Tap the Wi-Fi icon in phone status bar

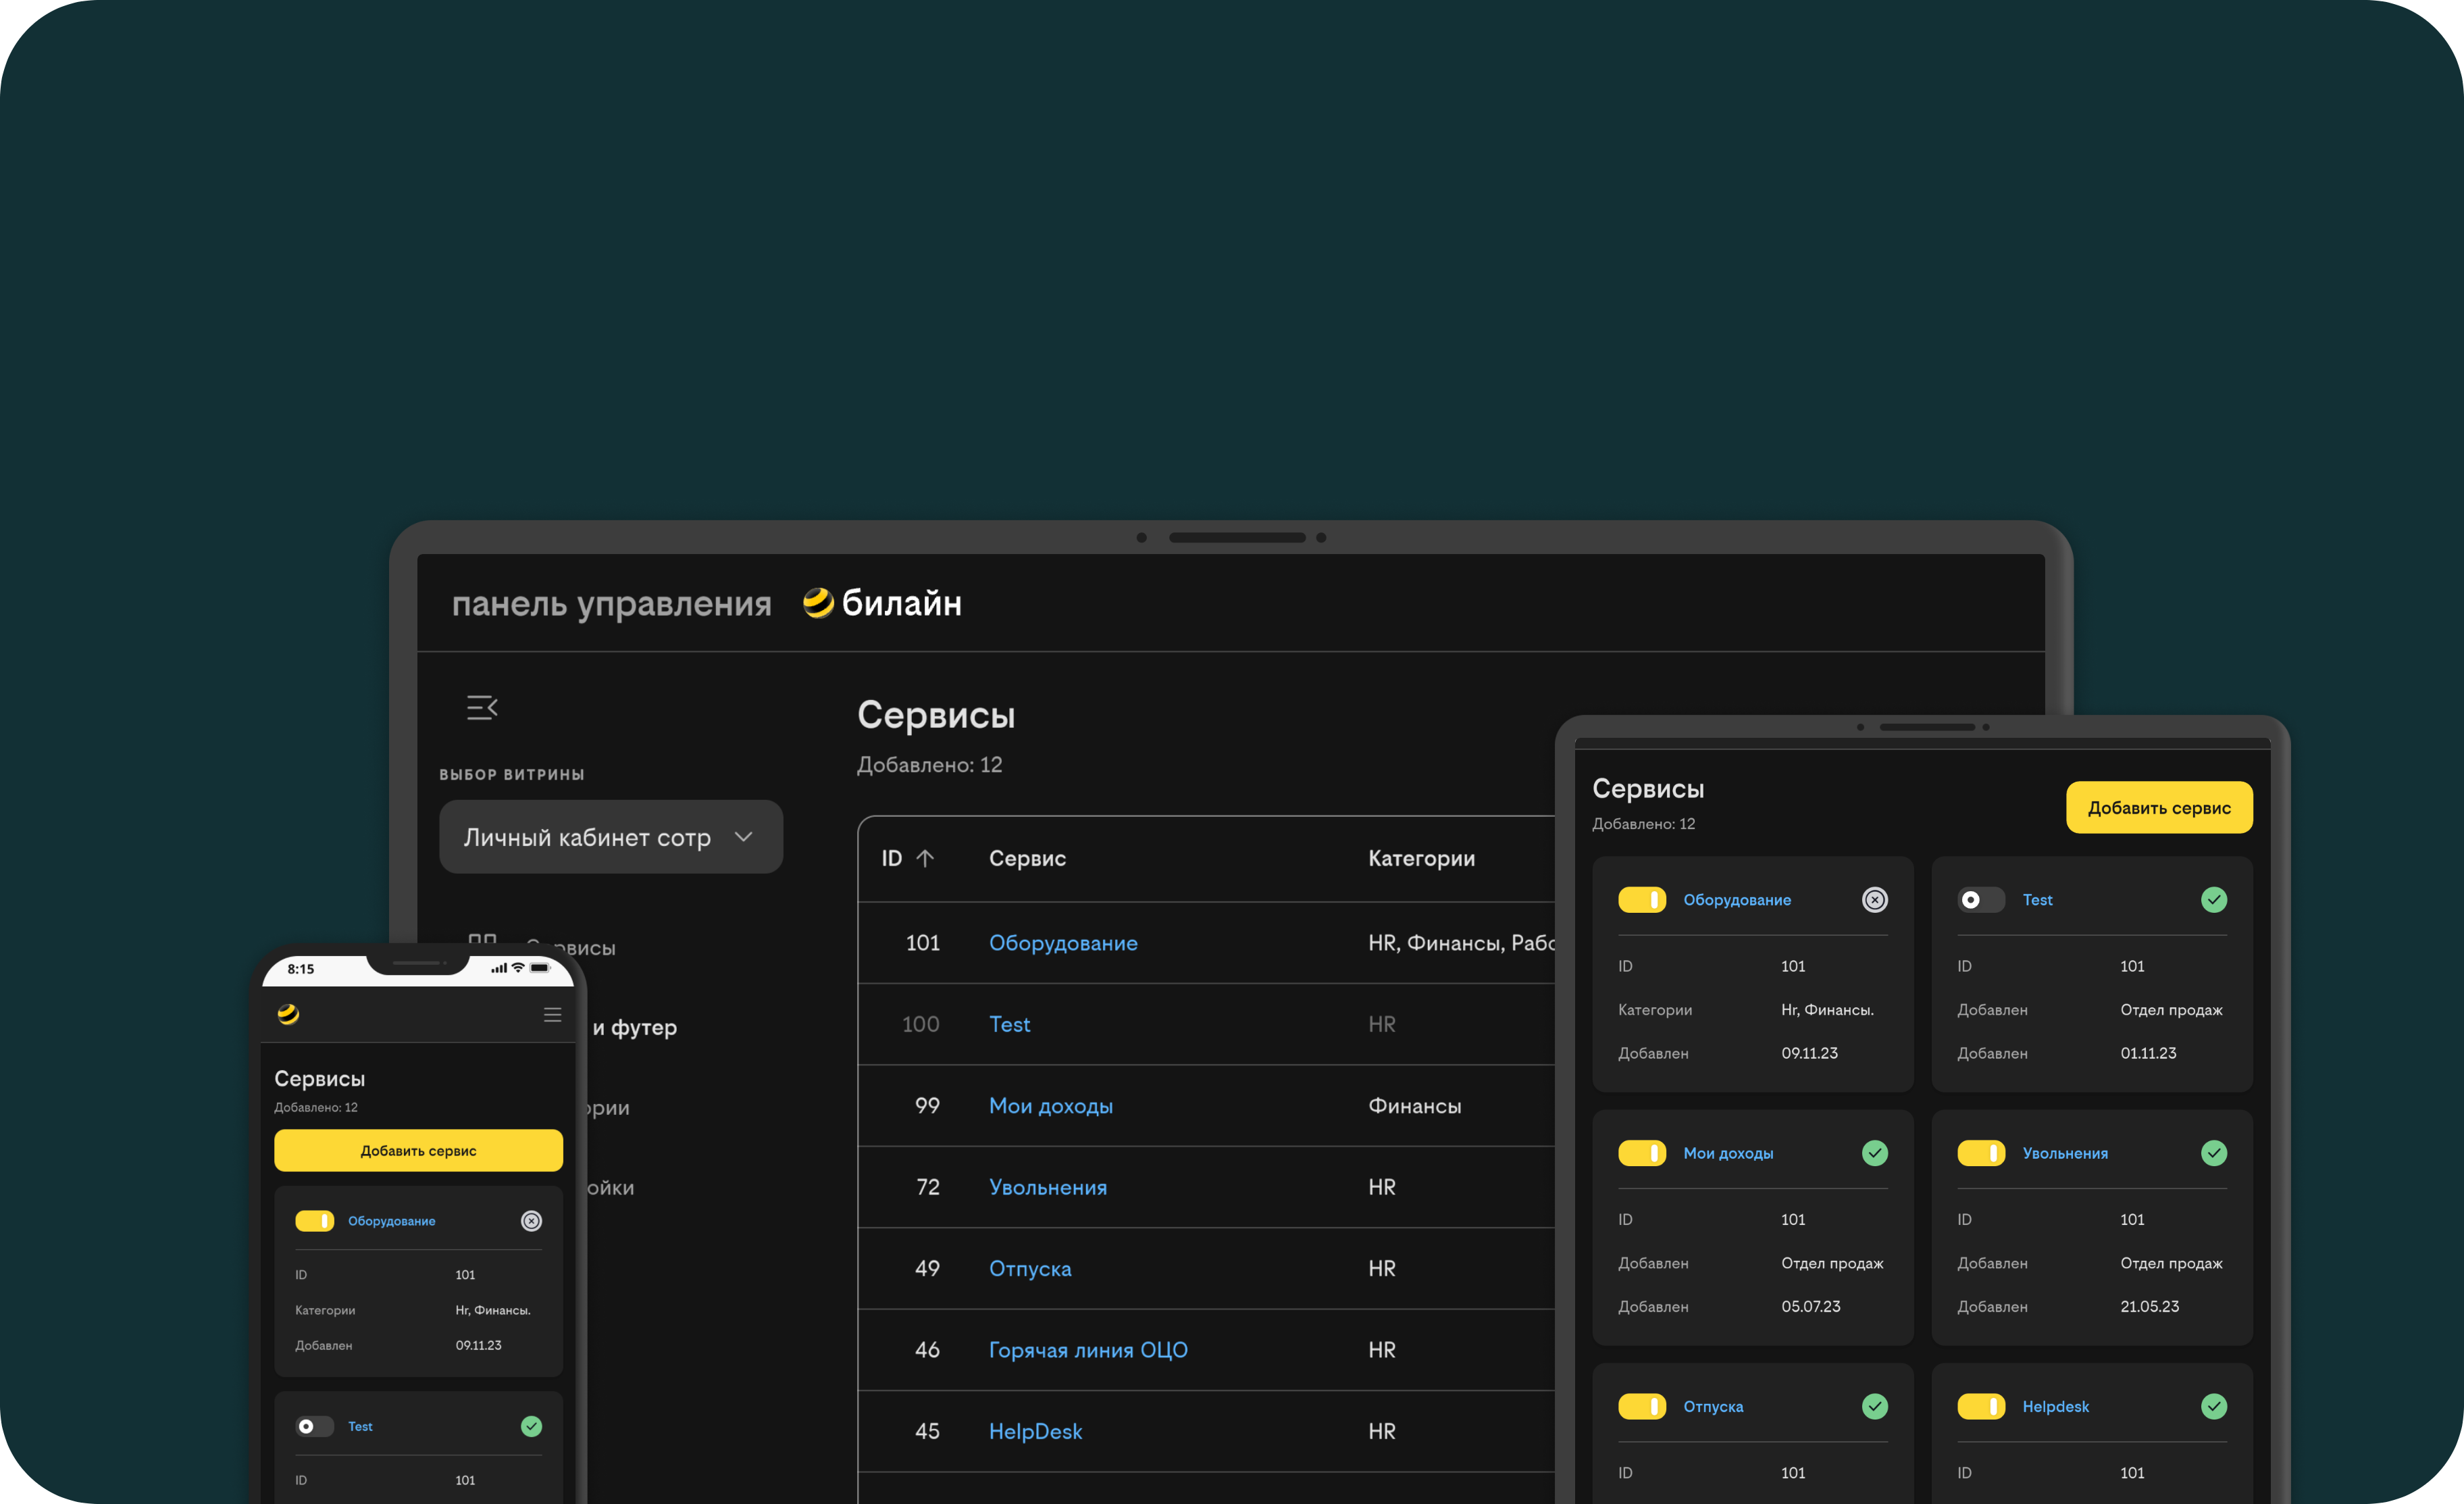point(518,968)
